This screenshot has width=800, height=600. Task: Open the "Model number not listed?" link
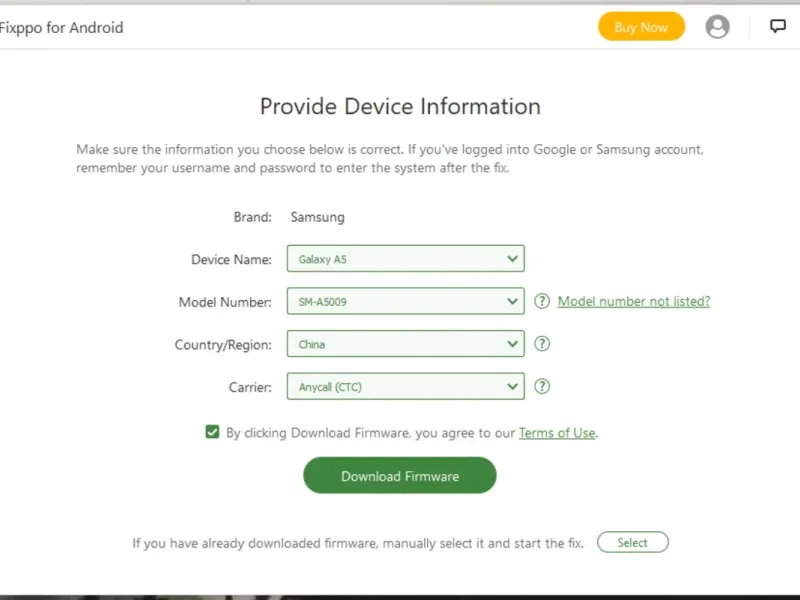pyautogui.click(x=634, y=301)
